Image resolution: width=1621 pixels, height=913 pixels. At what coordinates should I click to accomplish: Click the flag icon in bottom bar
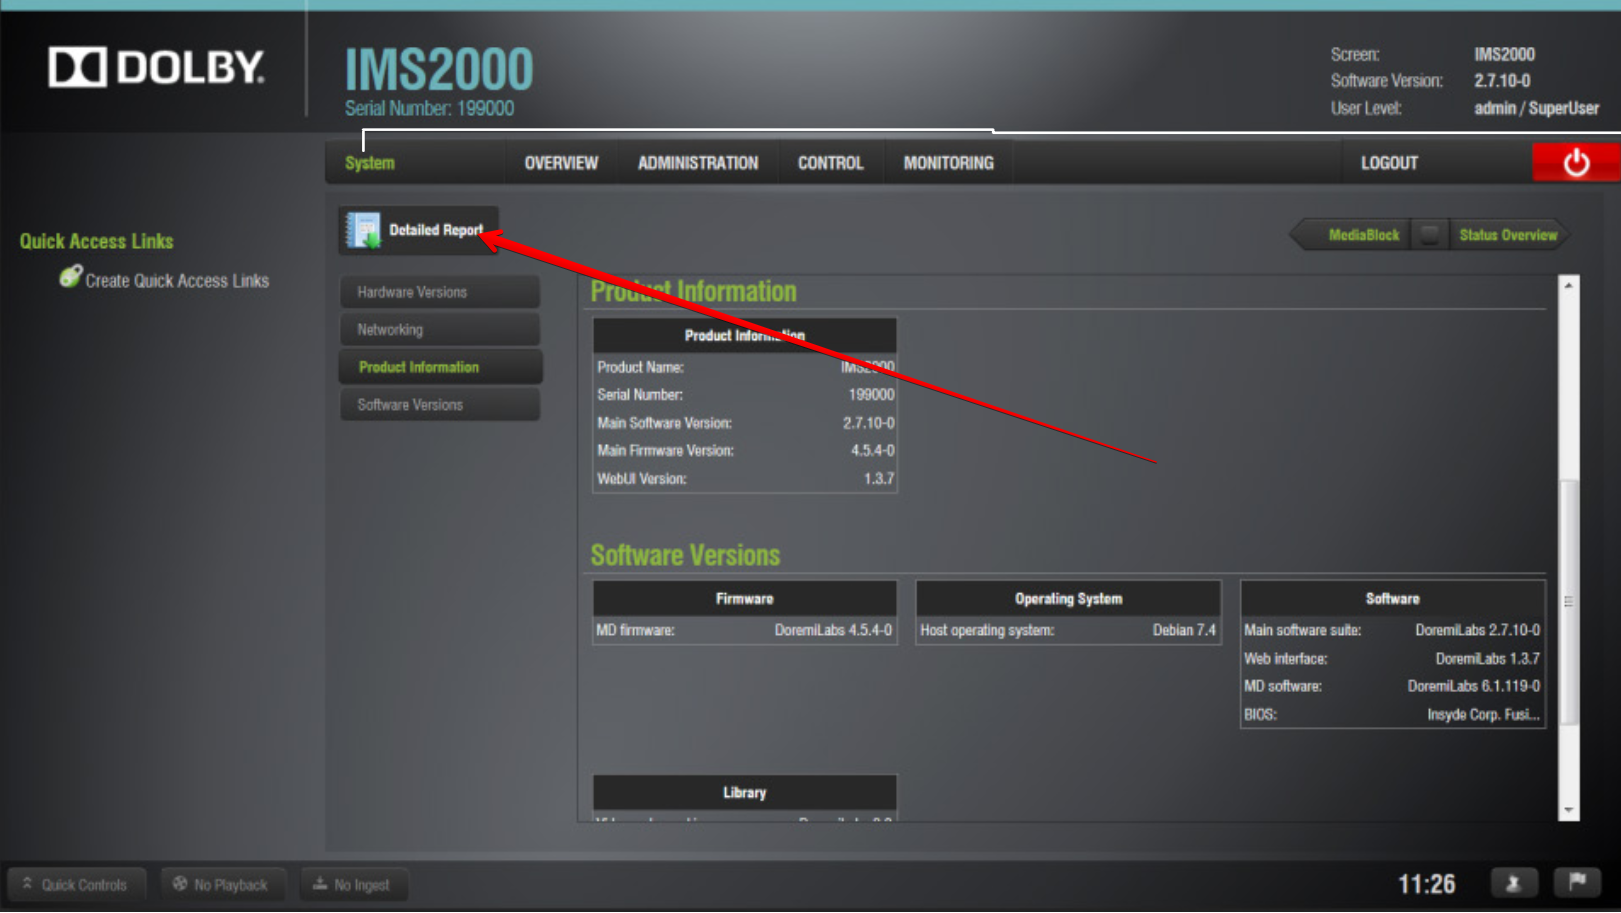click(1577, 882)
